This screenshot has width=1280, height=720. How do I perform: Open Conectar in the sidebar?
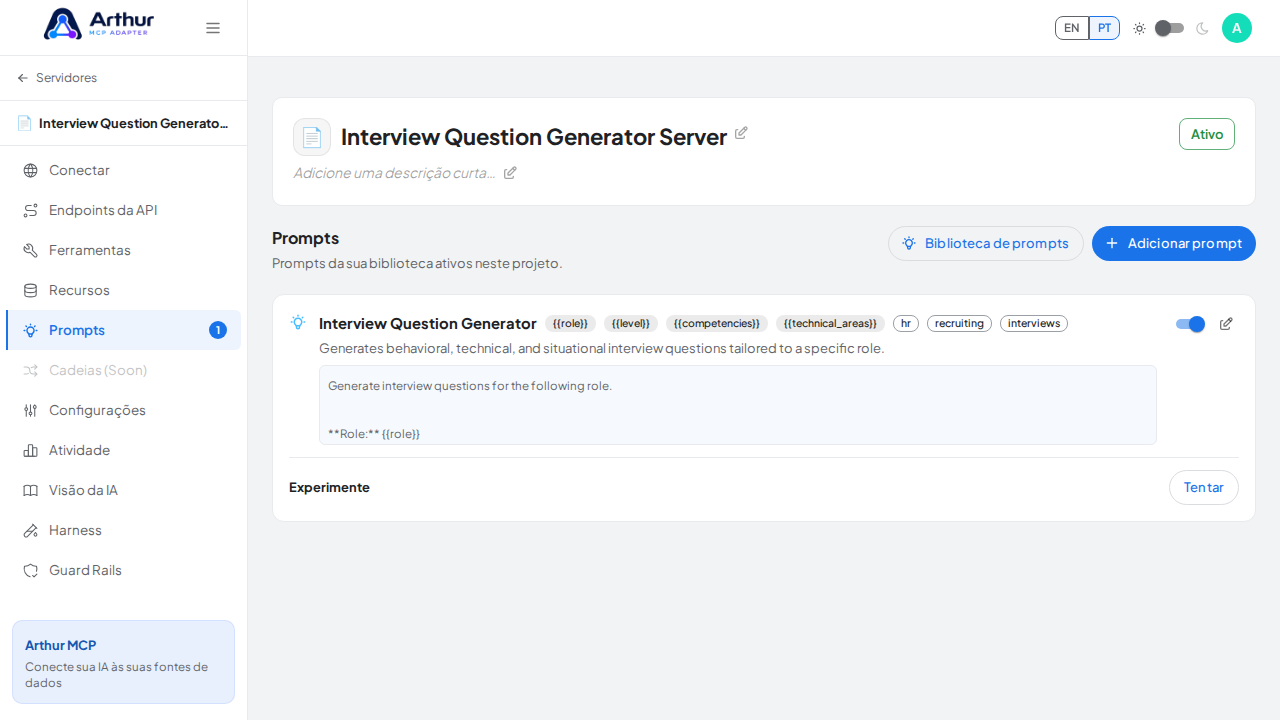(x=123, y=170)
